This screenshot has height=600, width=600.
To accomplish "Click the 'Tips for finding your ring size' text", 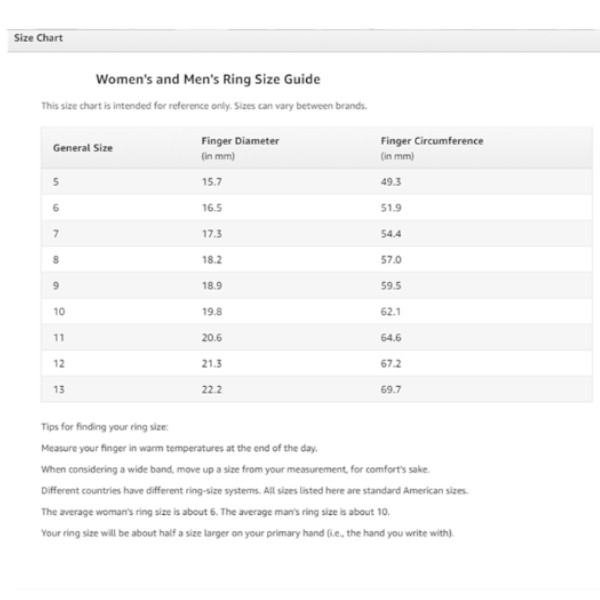I will [98, 428].
